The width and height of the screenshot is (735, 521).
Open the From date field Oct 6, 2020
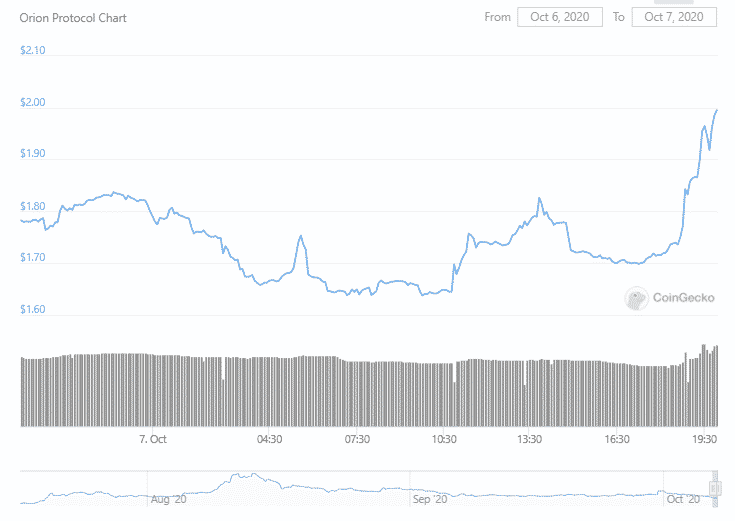coord(560,17)
